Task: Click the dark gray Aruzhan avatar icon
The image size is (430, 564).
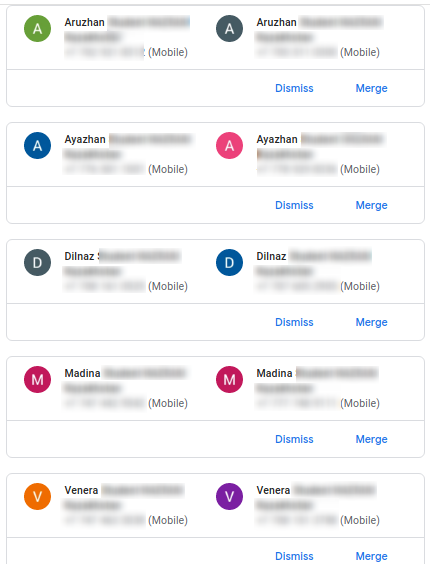Action: click(230, 28)
